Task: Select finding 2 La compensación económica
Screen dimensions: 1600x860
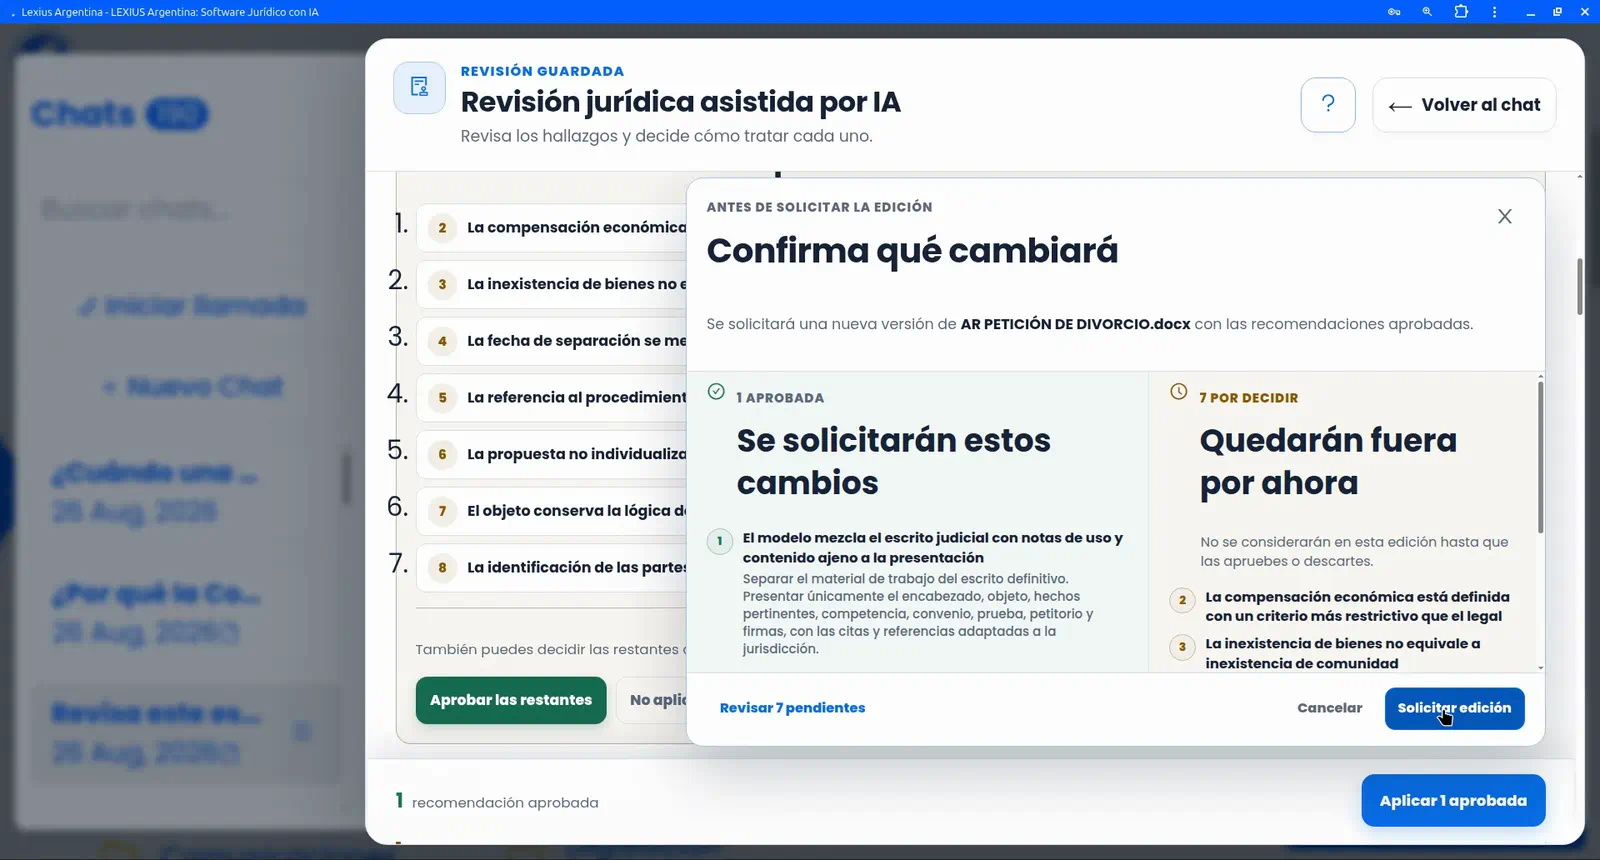Action: pos(552,228)
